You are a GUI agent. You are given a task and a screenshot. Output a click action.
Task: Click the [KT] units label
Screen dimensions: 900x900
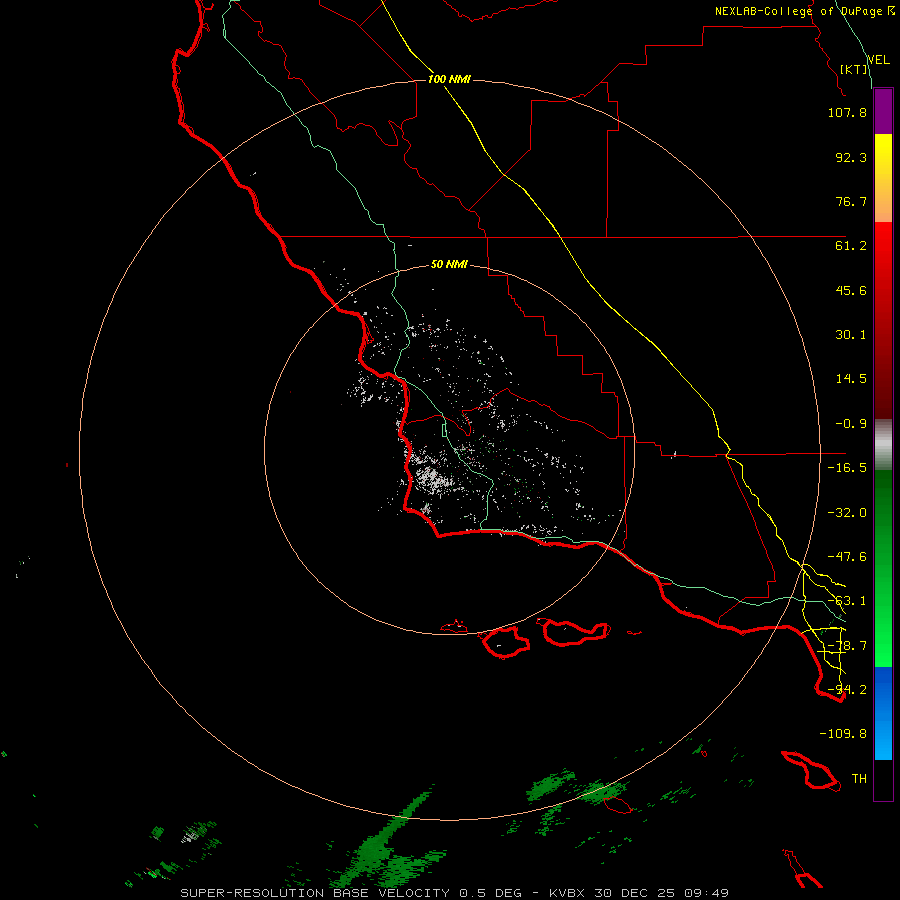coord(853,69)
